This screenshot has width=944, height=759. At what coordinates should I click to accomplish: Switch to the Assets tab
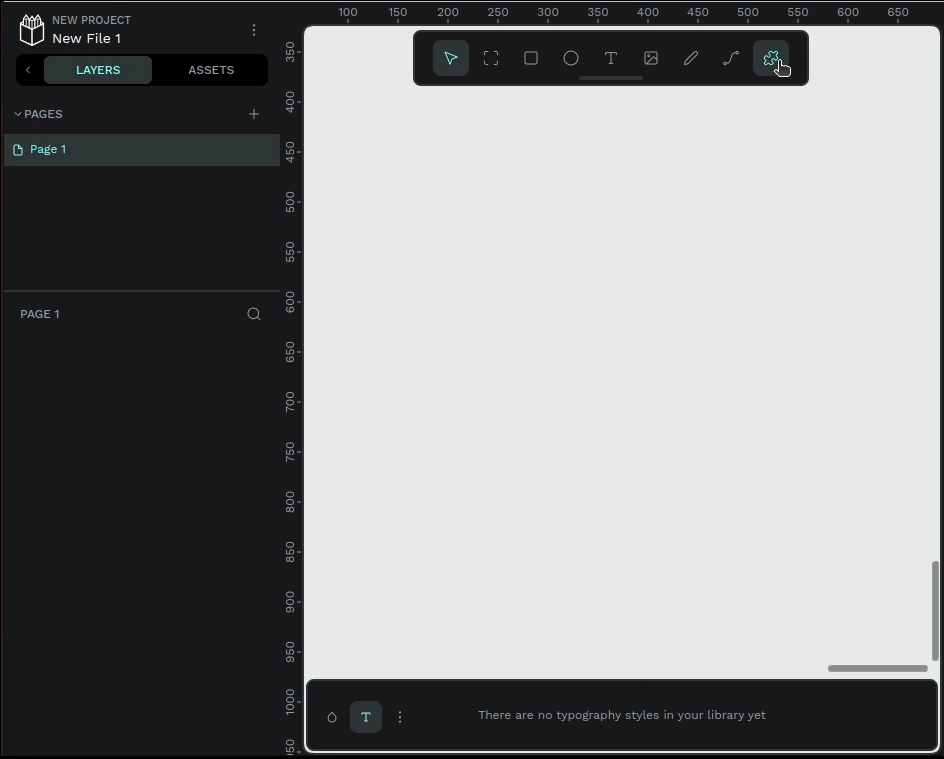click(x=211, y=70)
